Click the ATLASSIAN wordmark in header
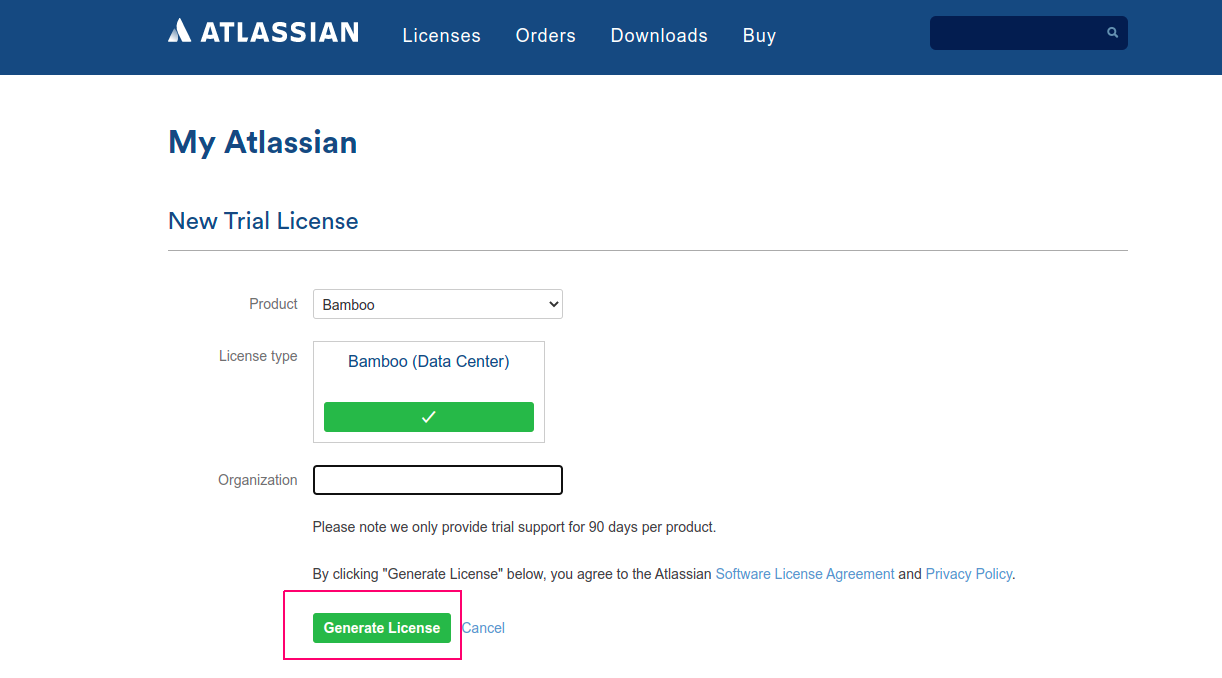This screenshot has width=1222, height=678. [x=279, y=32]
